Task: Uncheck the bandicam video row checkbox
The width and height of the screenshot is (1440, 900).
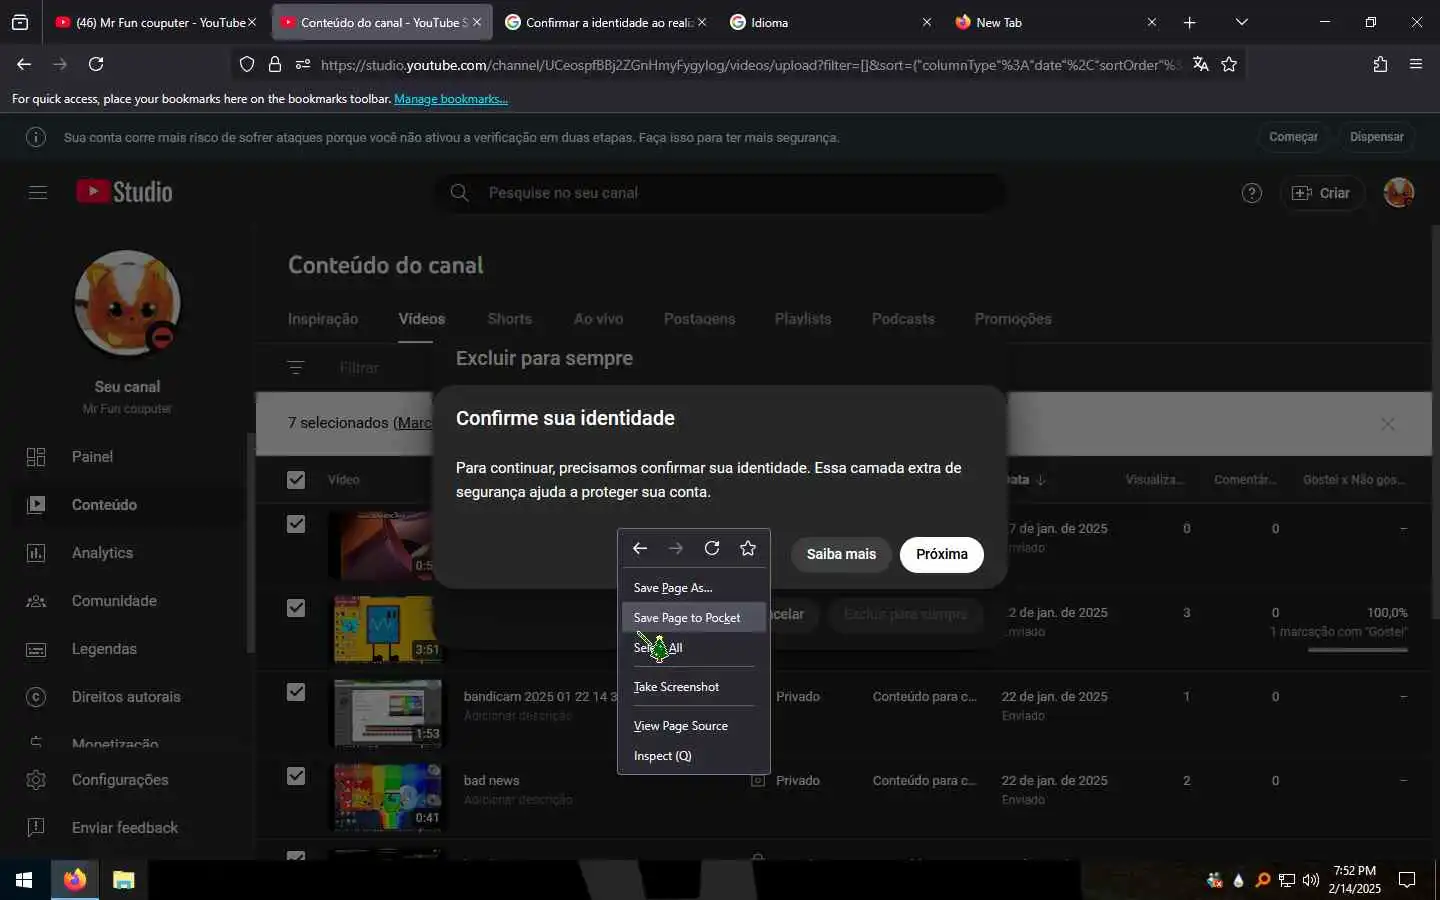Action: coord(296,692)
